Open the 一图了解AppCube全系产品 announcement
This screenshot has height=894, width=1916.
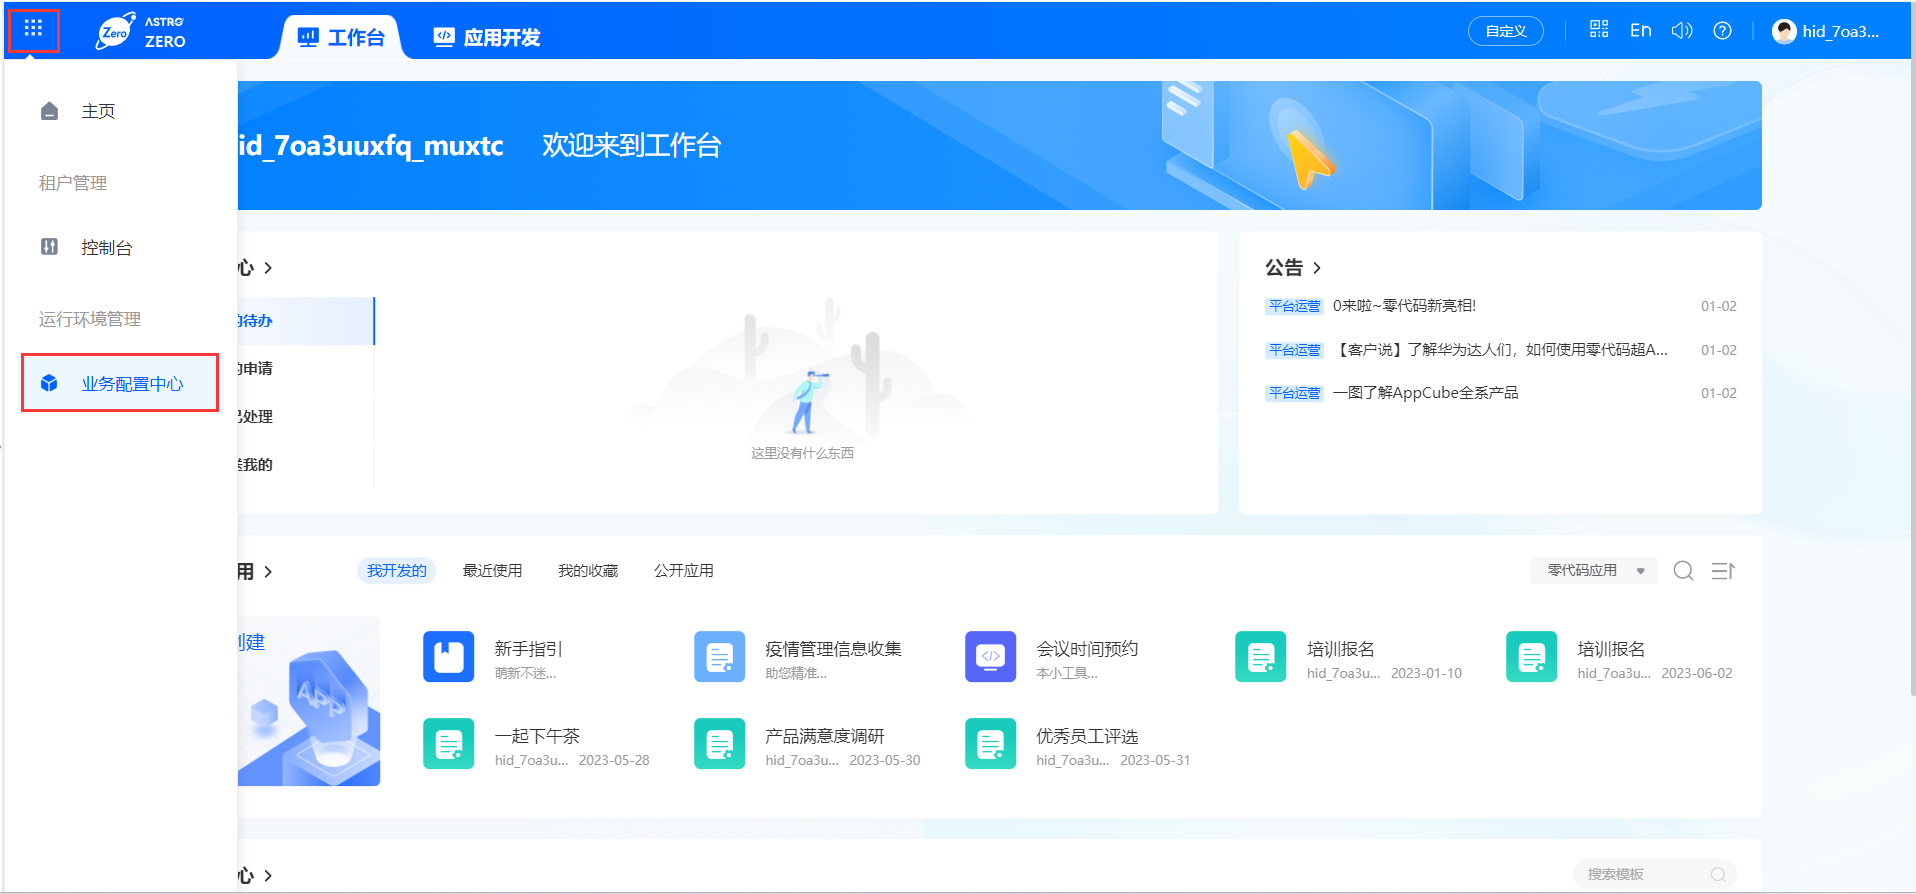[x=1425, y=392]
